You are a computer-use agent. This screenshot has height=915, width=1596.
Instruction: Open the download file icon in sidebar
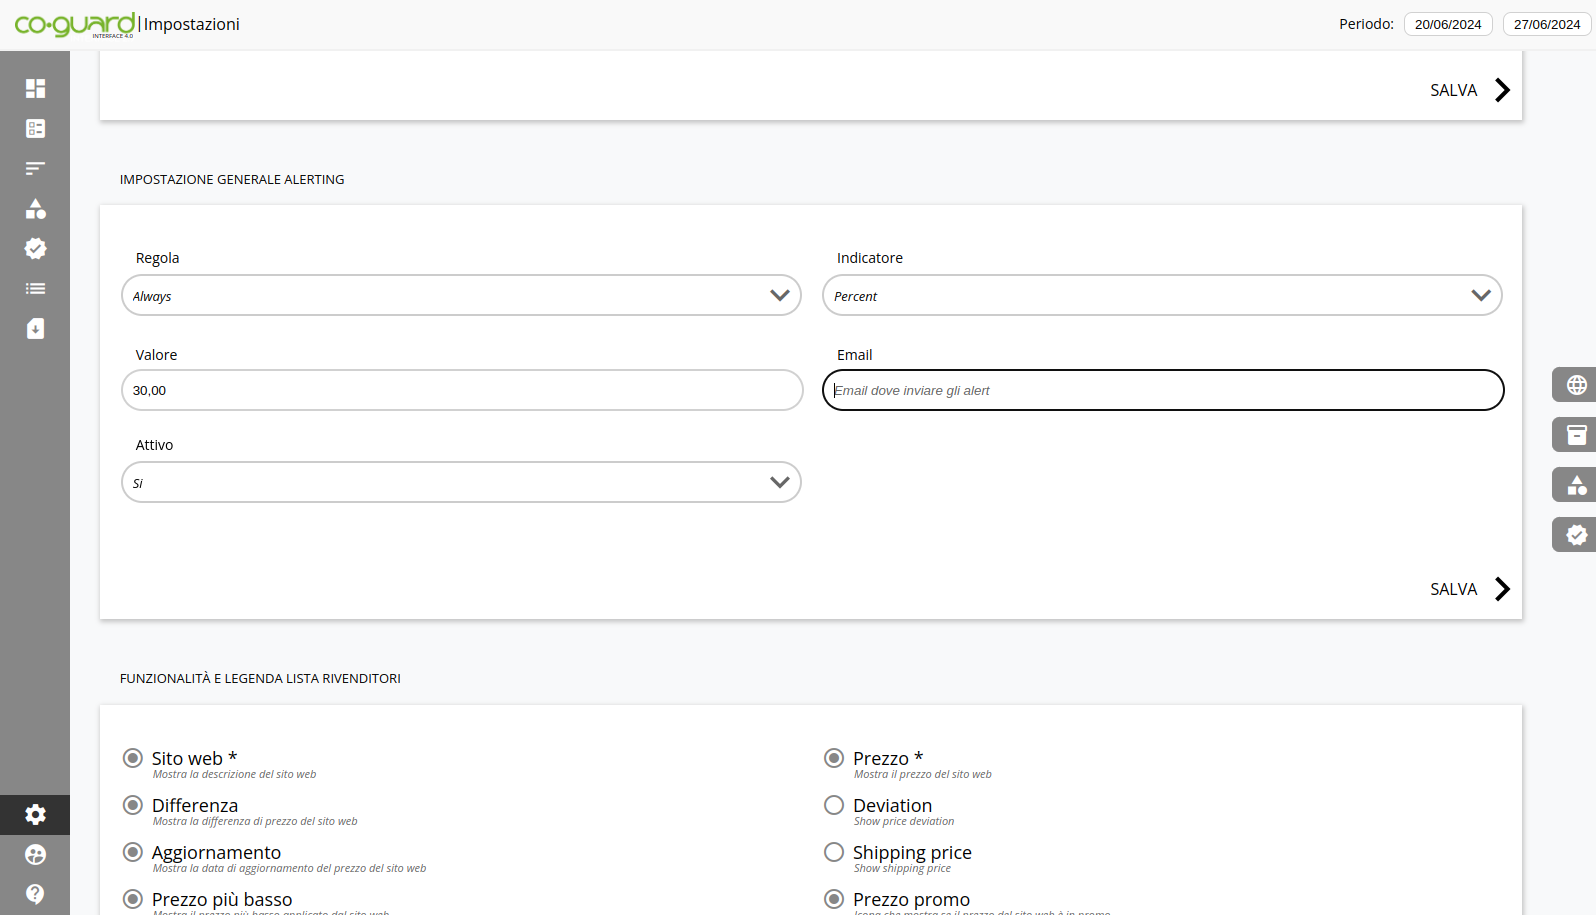(35, 329)
